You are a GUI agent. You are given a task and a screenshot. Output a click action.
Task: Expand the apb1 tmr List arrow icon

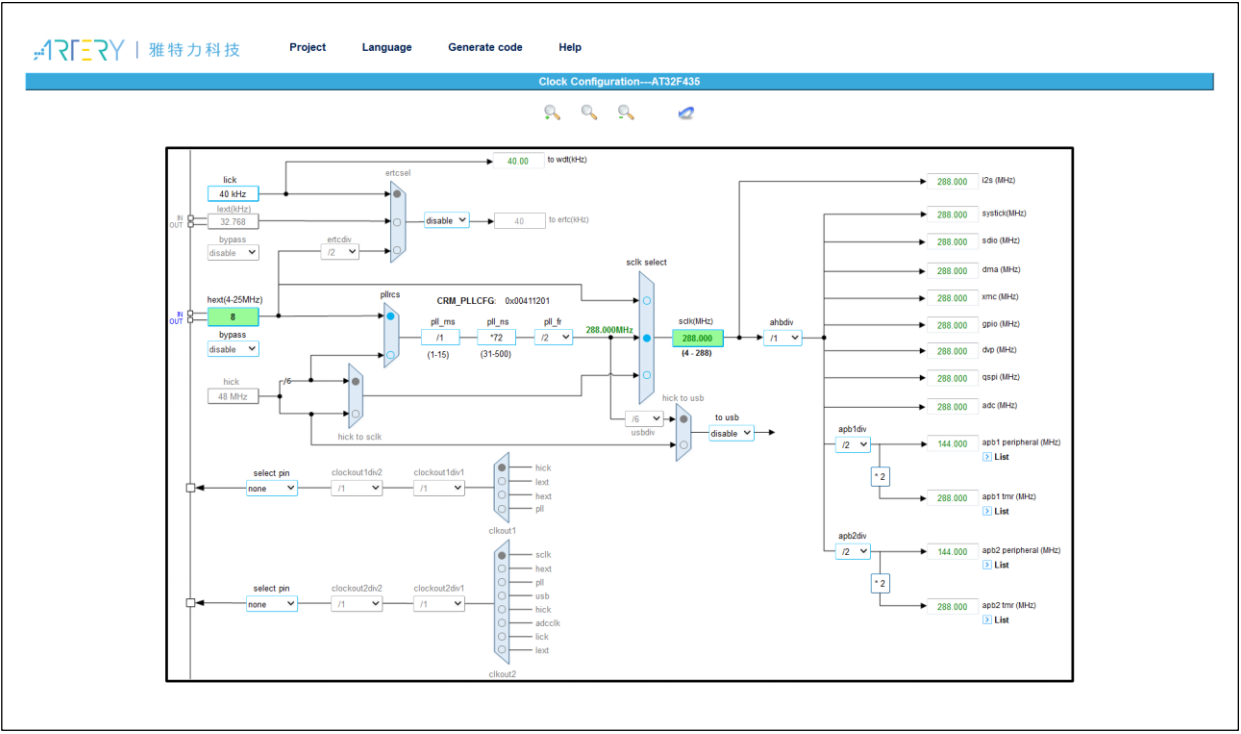[987, 511]
